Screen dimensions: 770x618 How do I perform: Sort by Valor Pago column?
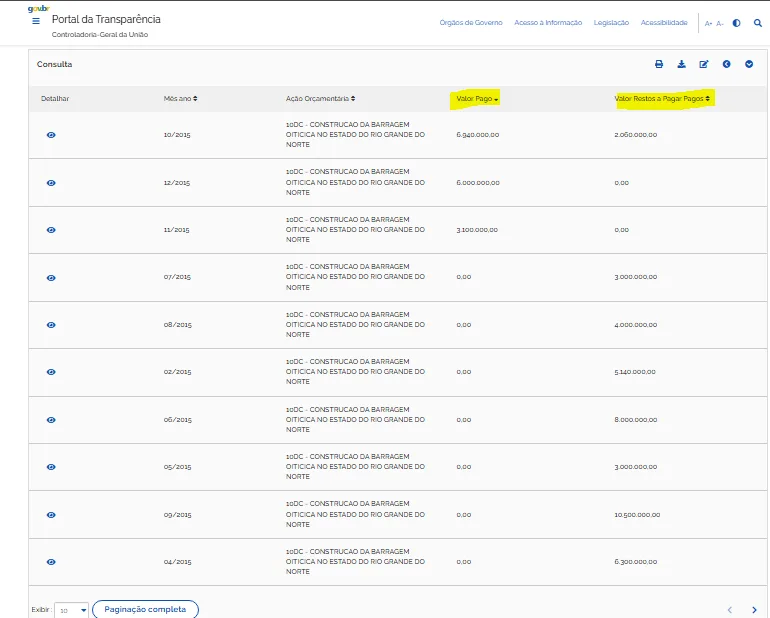[x=477, y=99]
